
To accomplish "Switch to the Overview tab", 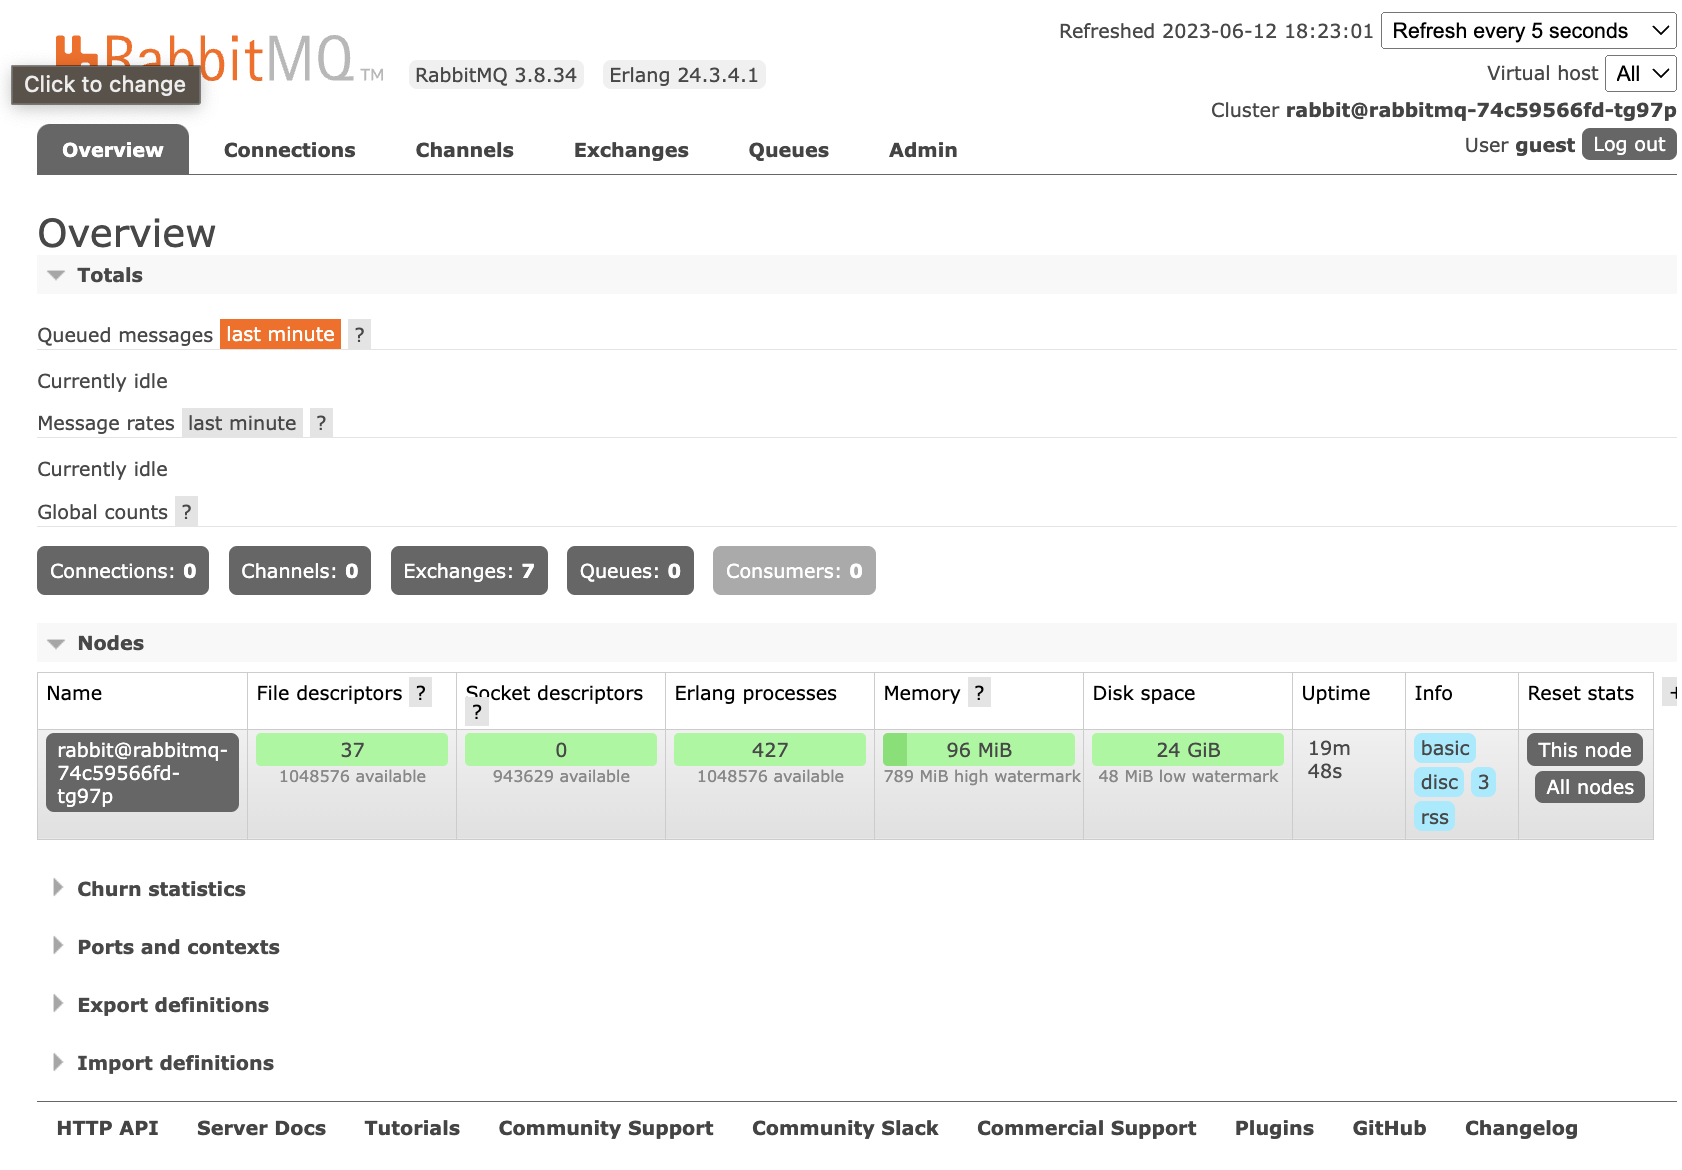I will tap(113, 150).
